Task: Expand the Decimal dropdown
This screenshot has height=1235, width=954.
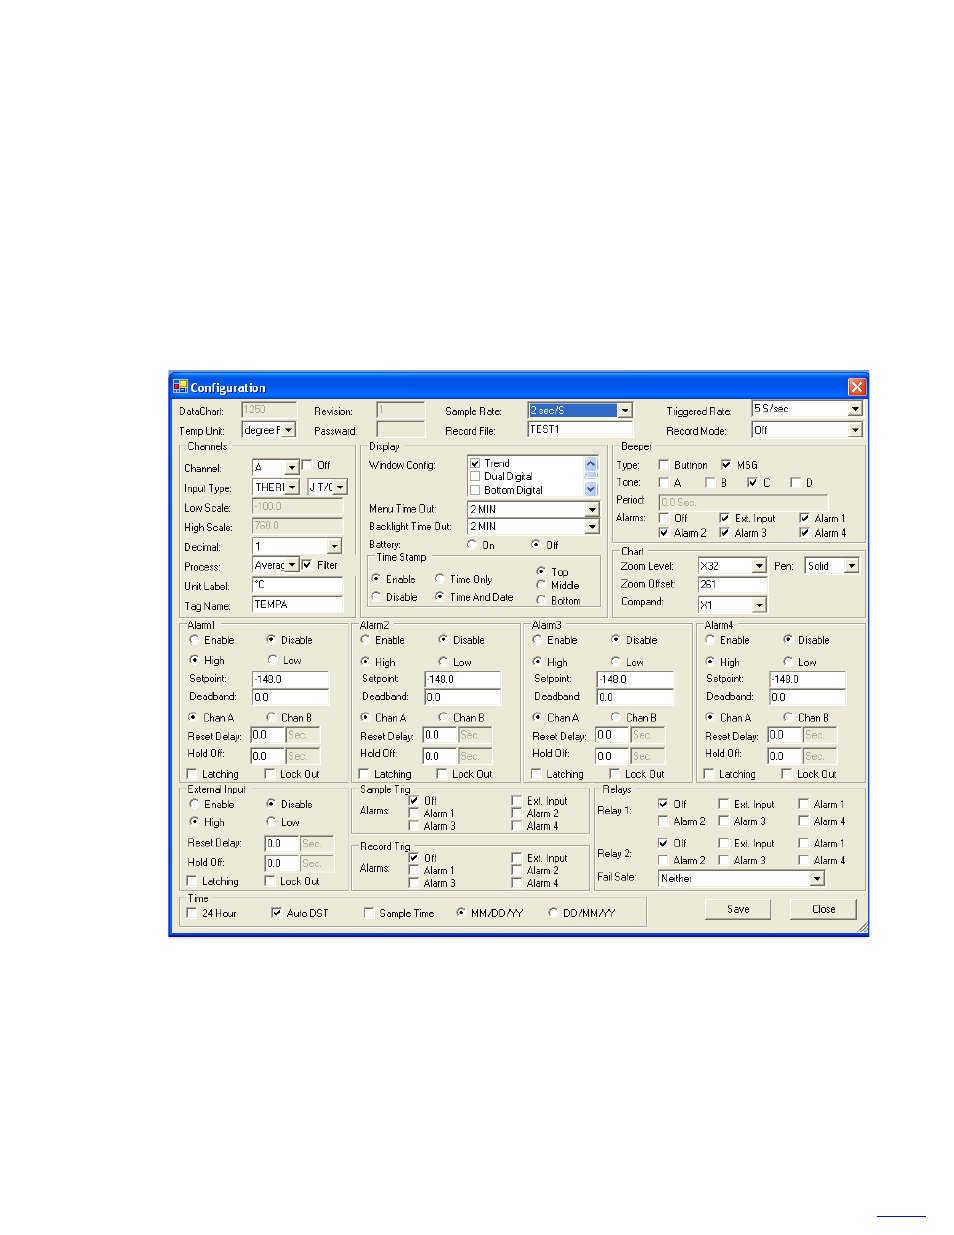Action: tap(334, 546)
